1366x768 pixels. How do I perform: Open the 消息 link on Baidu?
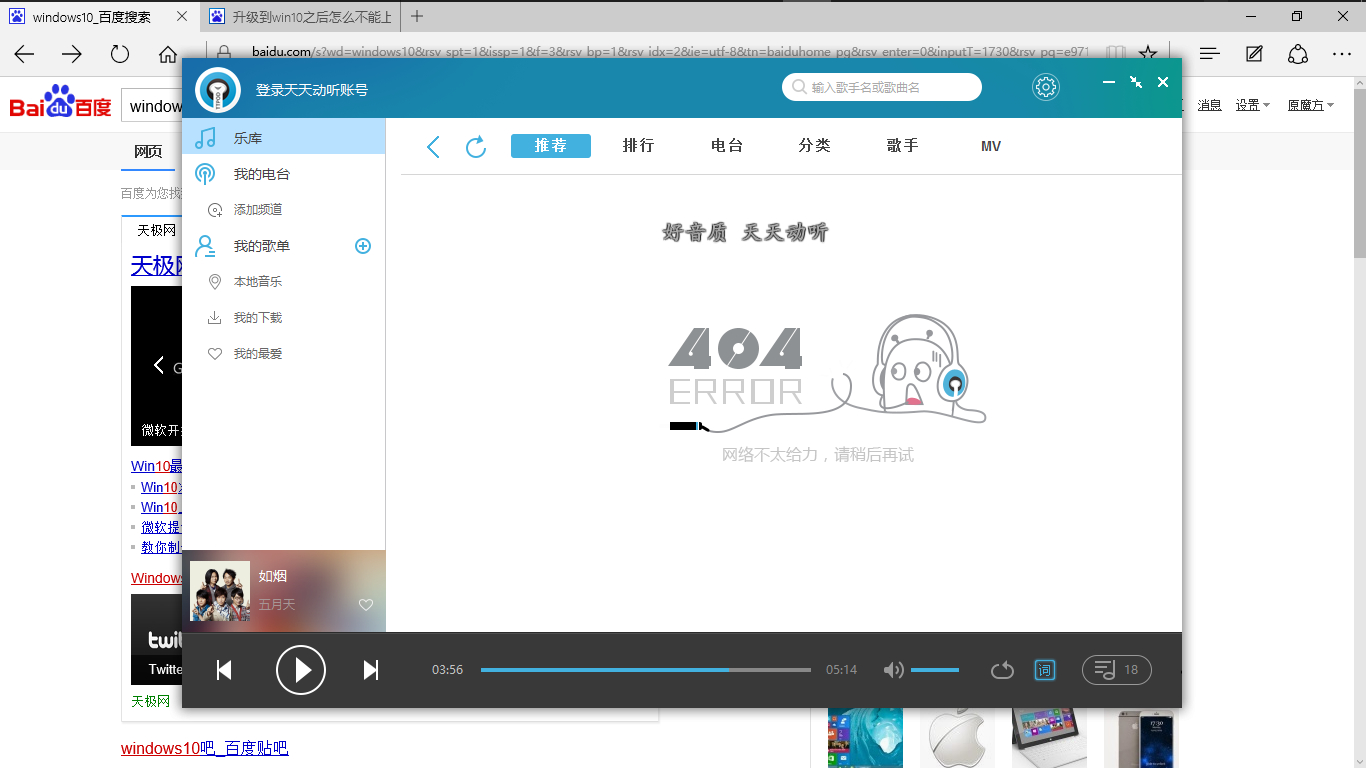pos(1209,105)
